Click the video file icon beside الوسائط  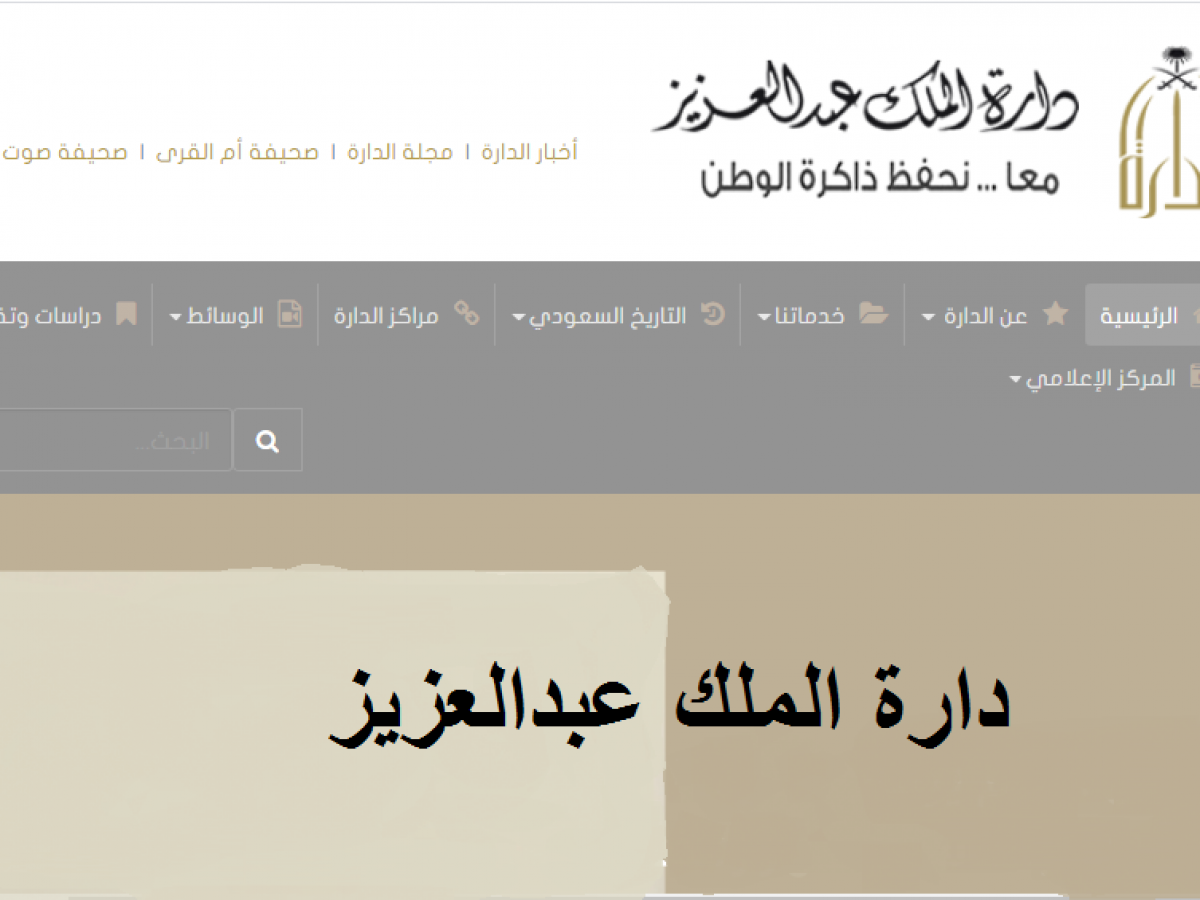pyautogui.click(x=290, y=315)
